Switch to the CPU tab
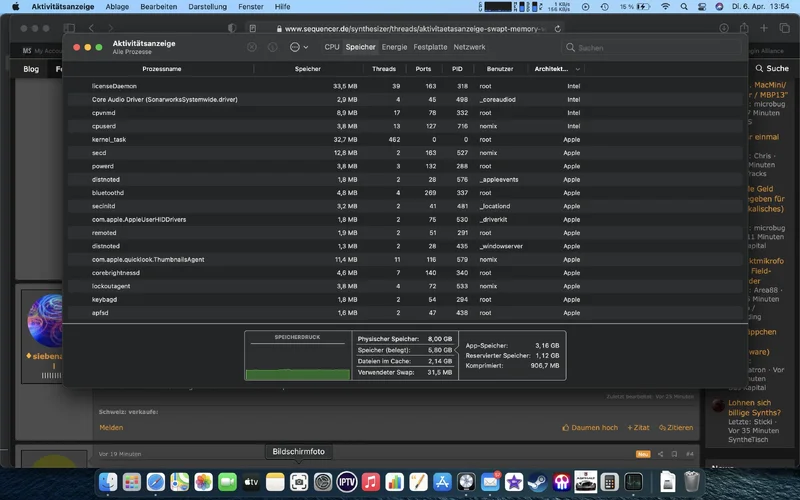The width and height of the screenshot is (800, 500). tap(332, 47)
